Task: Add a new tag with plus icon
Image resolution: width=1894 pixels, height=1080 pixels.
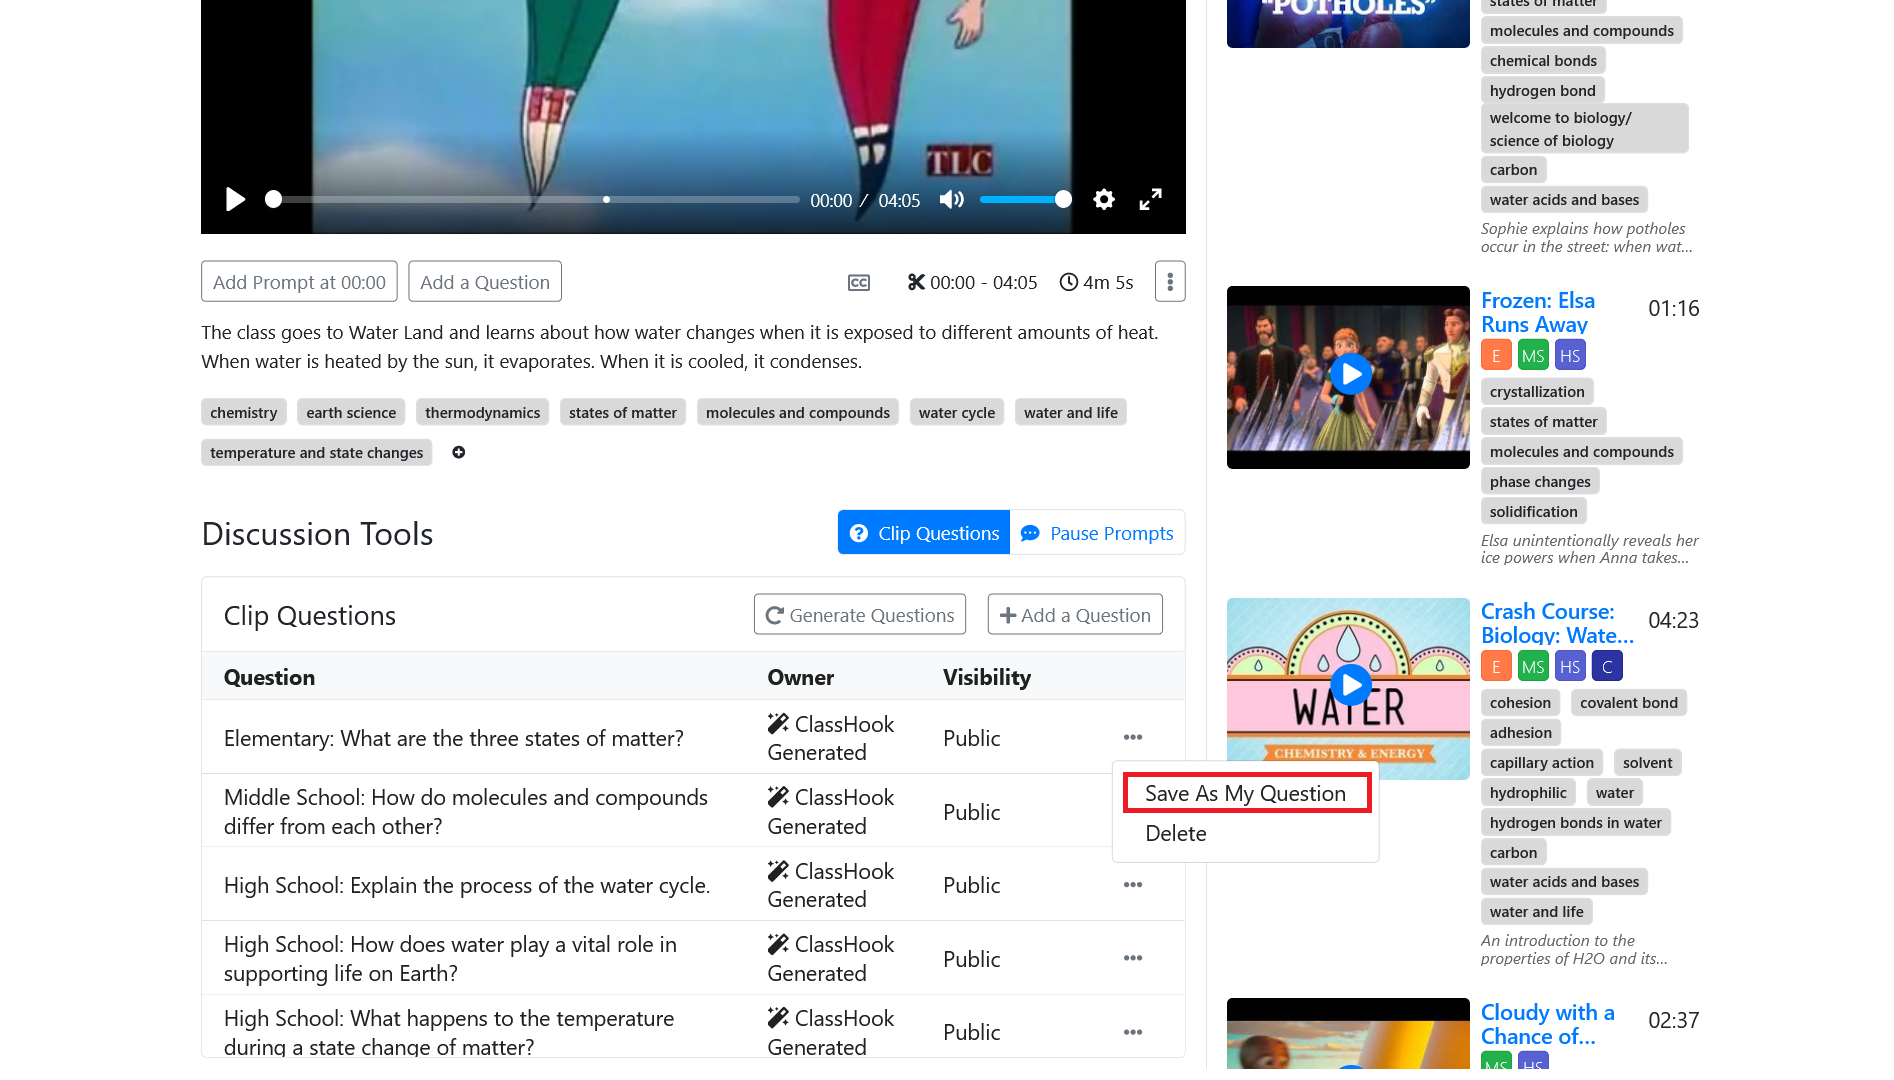Action: (x=459, y=452)
